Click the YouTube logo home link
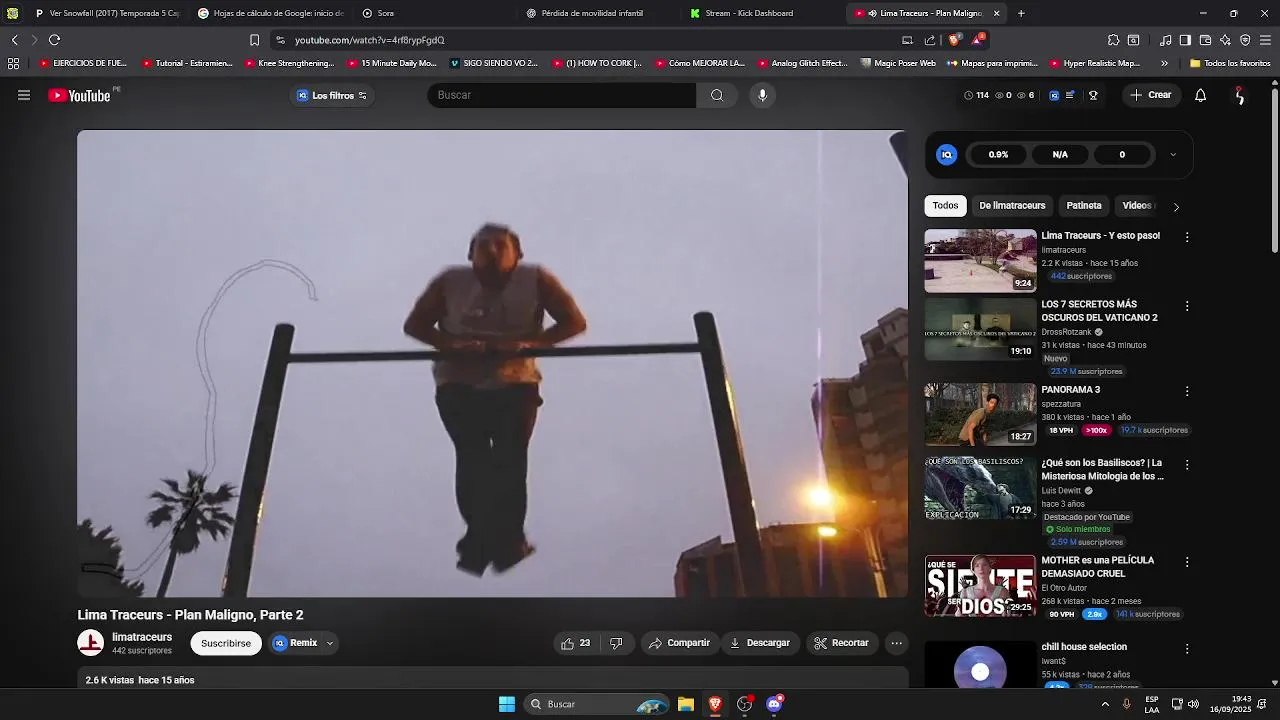The height and width of the screenshot is (720, 1280). [x=79, y=95]
